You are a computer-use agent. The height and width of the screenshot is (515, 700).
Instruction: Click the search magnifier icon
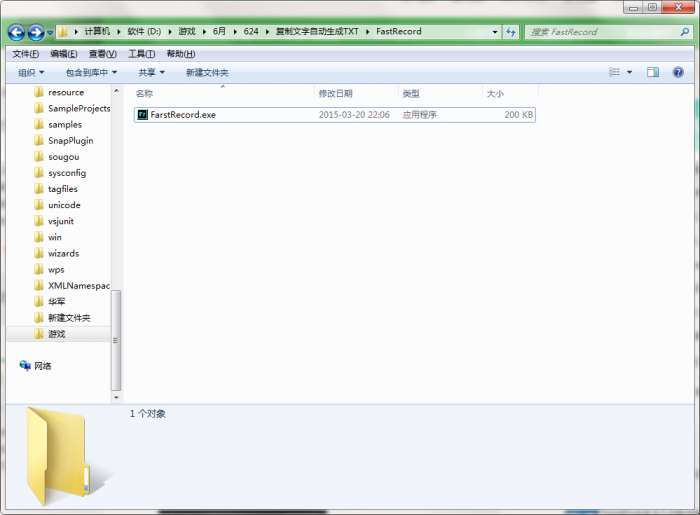click(684, 32)
